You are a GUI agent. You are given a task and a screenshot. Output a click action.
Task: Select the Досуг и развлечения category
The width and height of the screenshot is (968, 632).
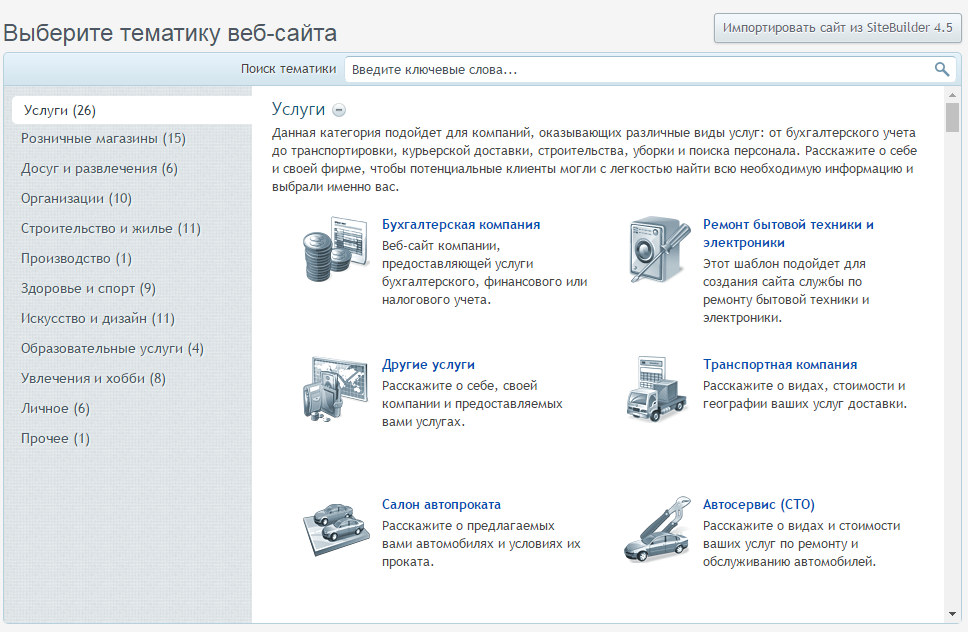click(x=99, y=169)
